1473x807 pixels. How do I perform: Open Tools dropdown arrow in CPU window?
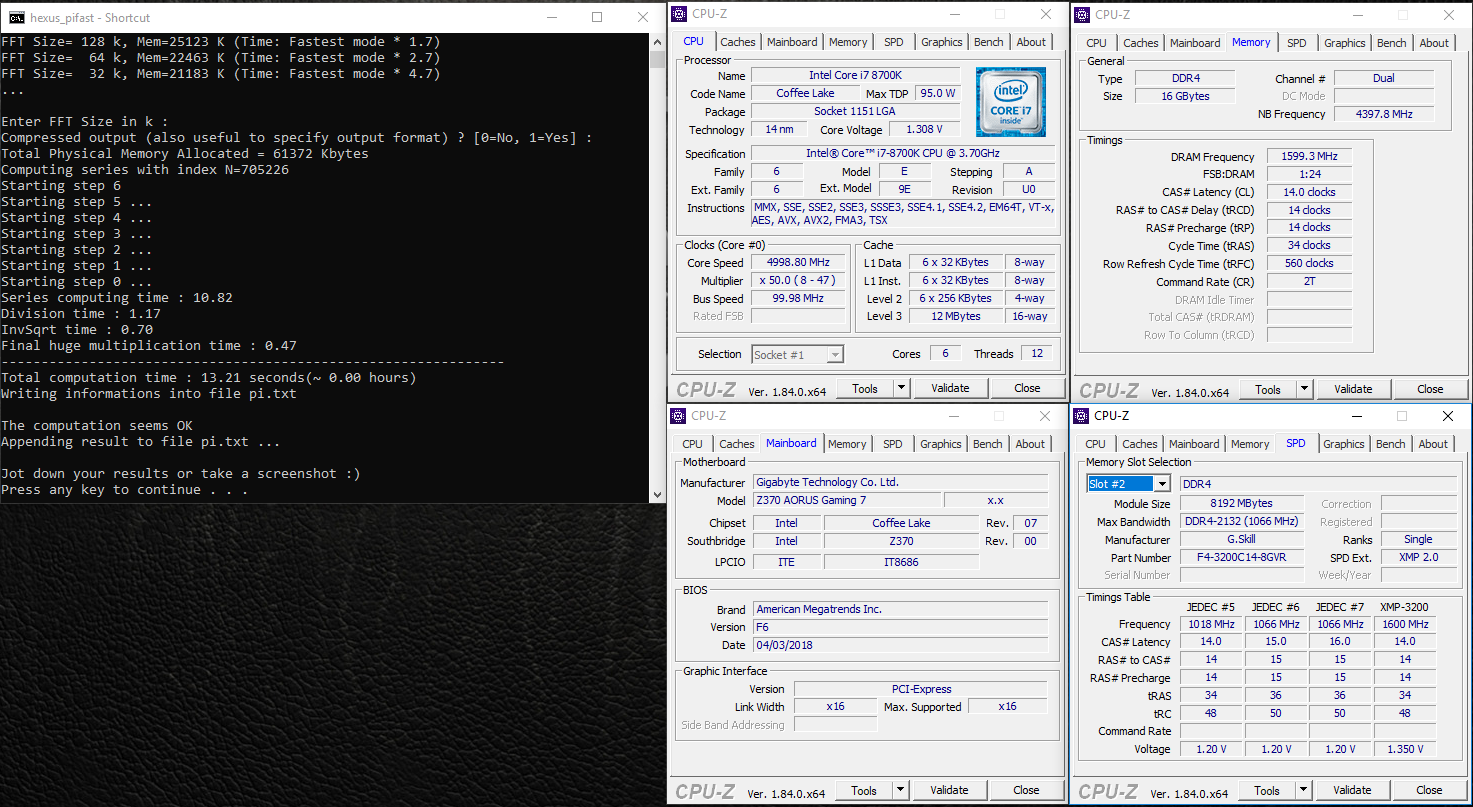901,388
